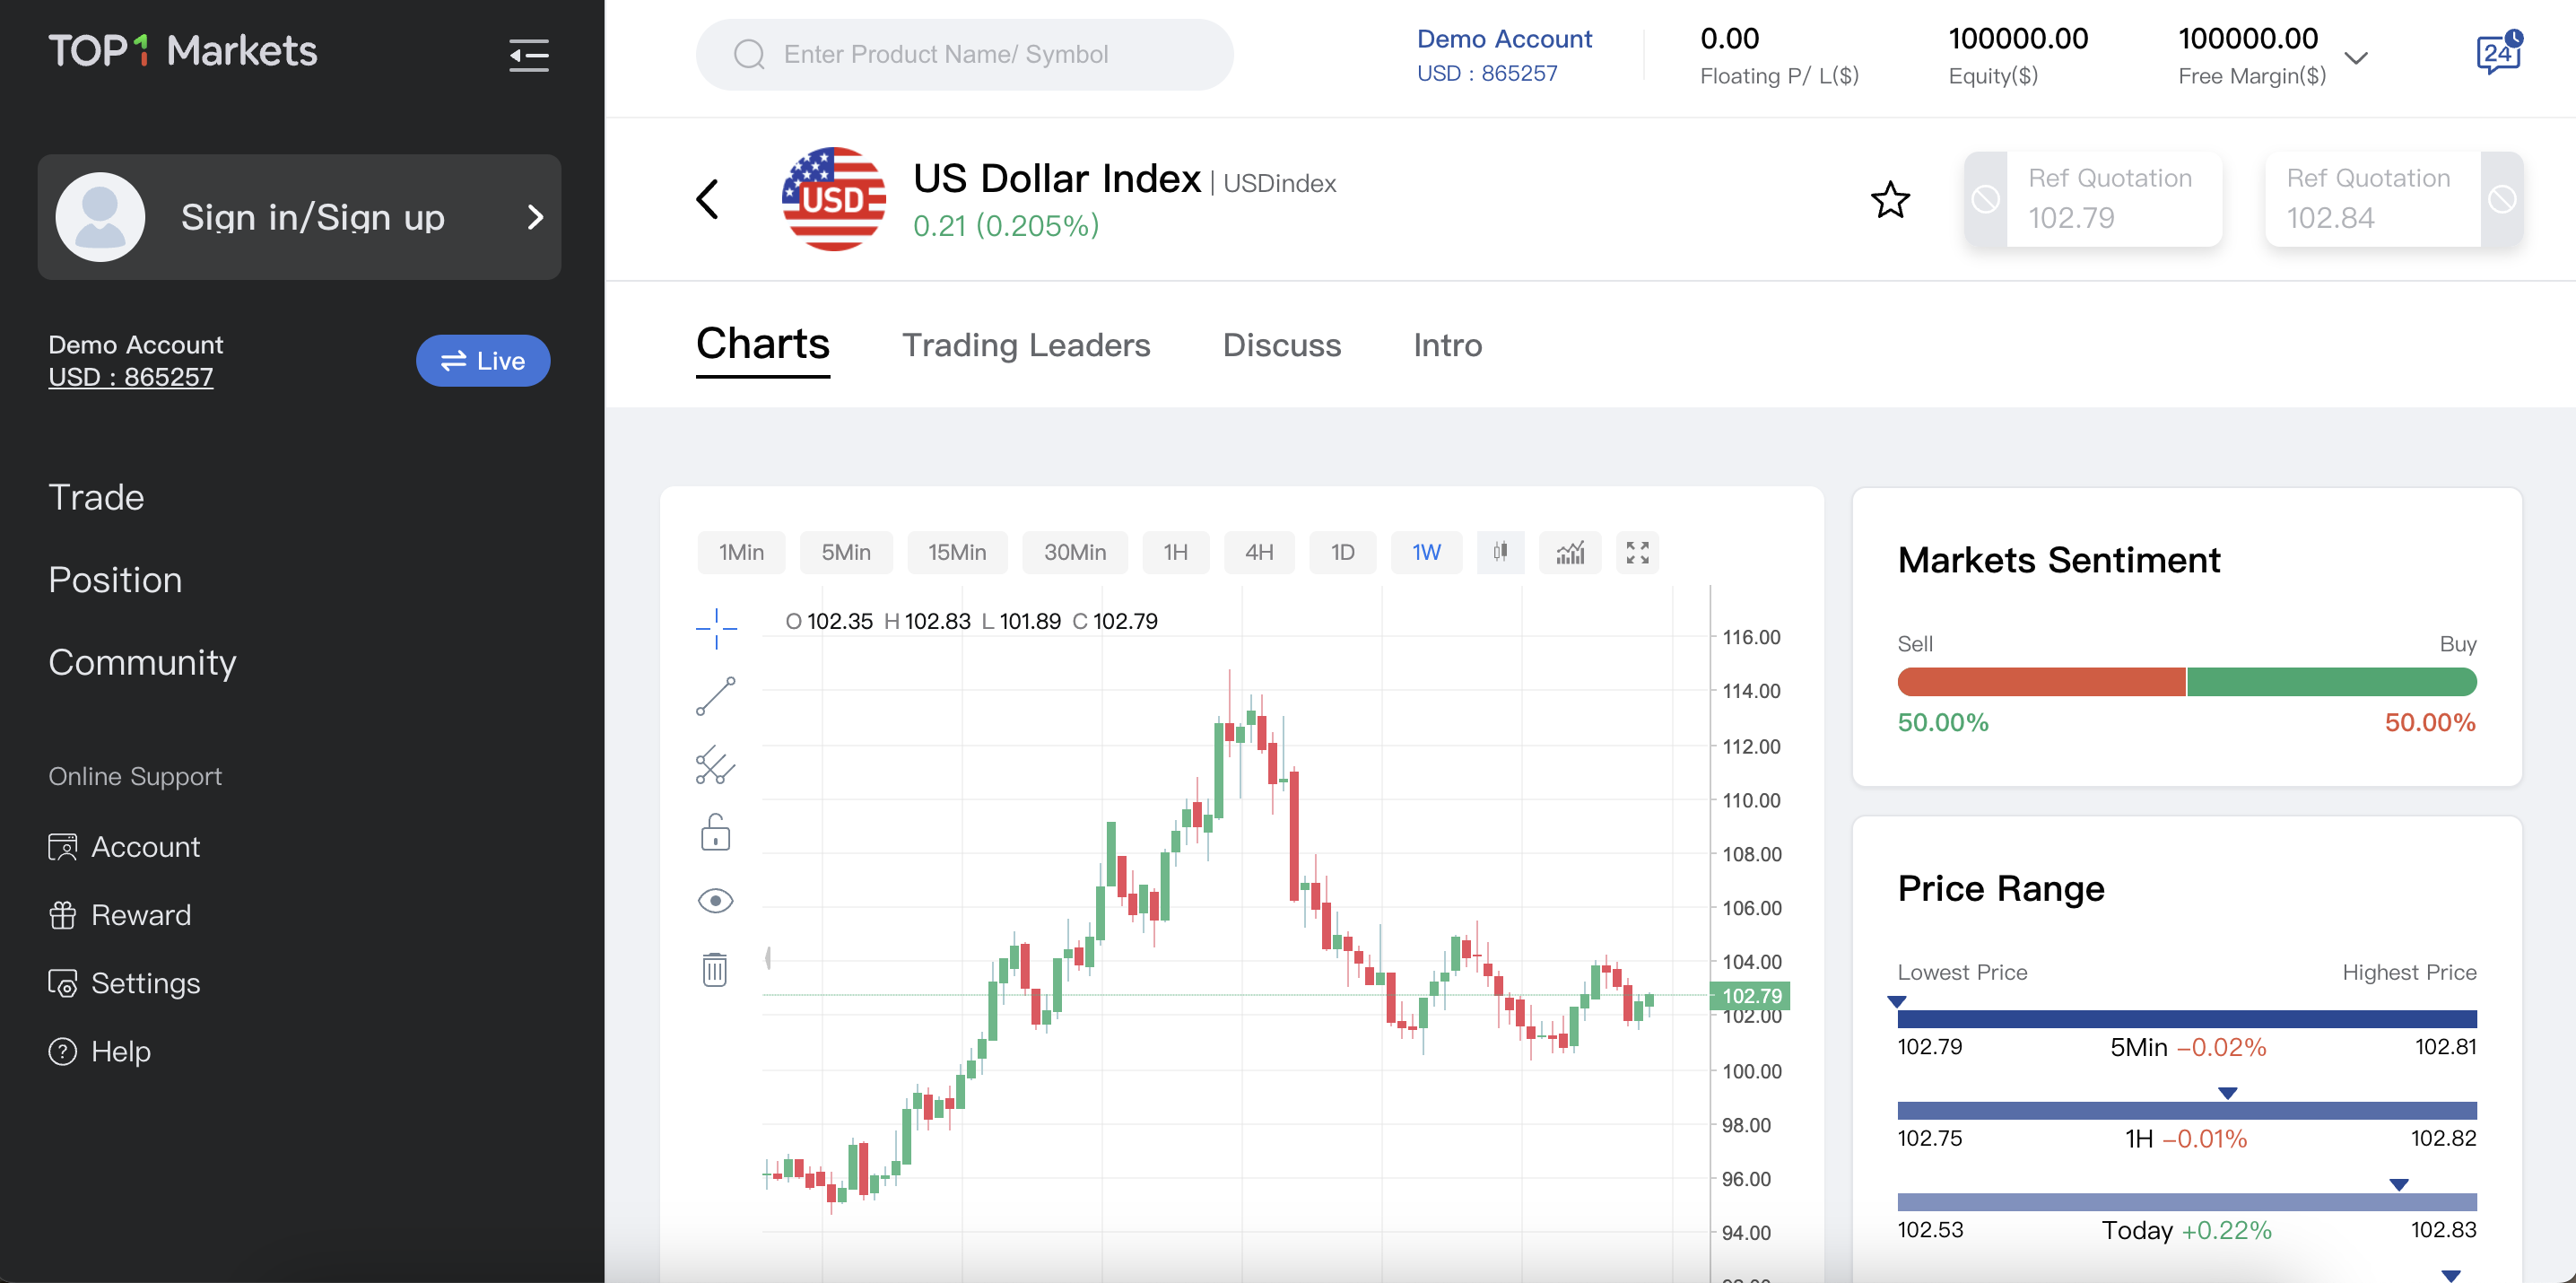
Task: Select the trend line drawing tool
Action: click(x=716, y=696)
